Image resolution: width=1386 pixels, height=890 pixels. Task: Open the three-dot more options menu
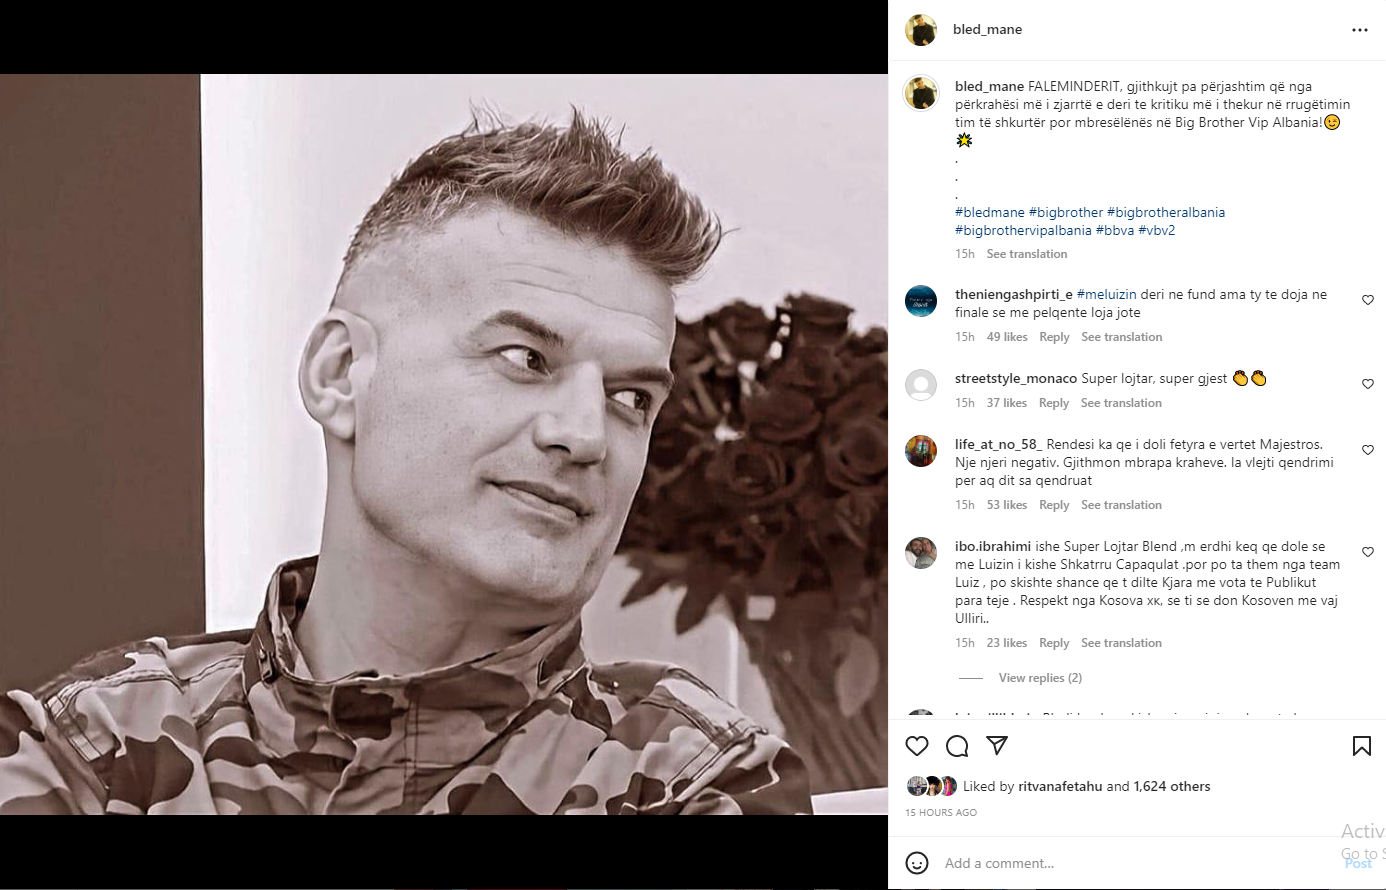1359,30
